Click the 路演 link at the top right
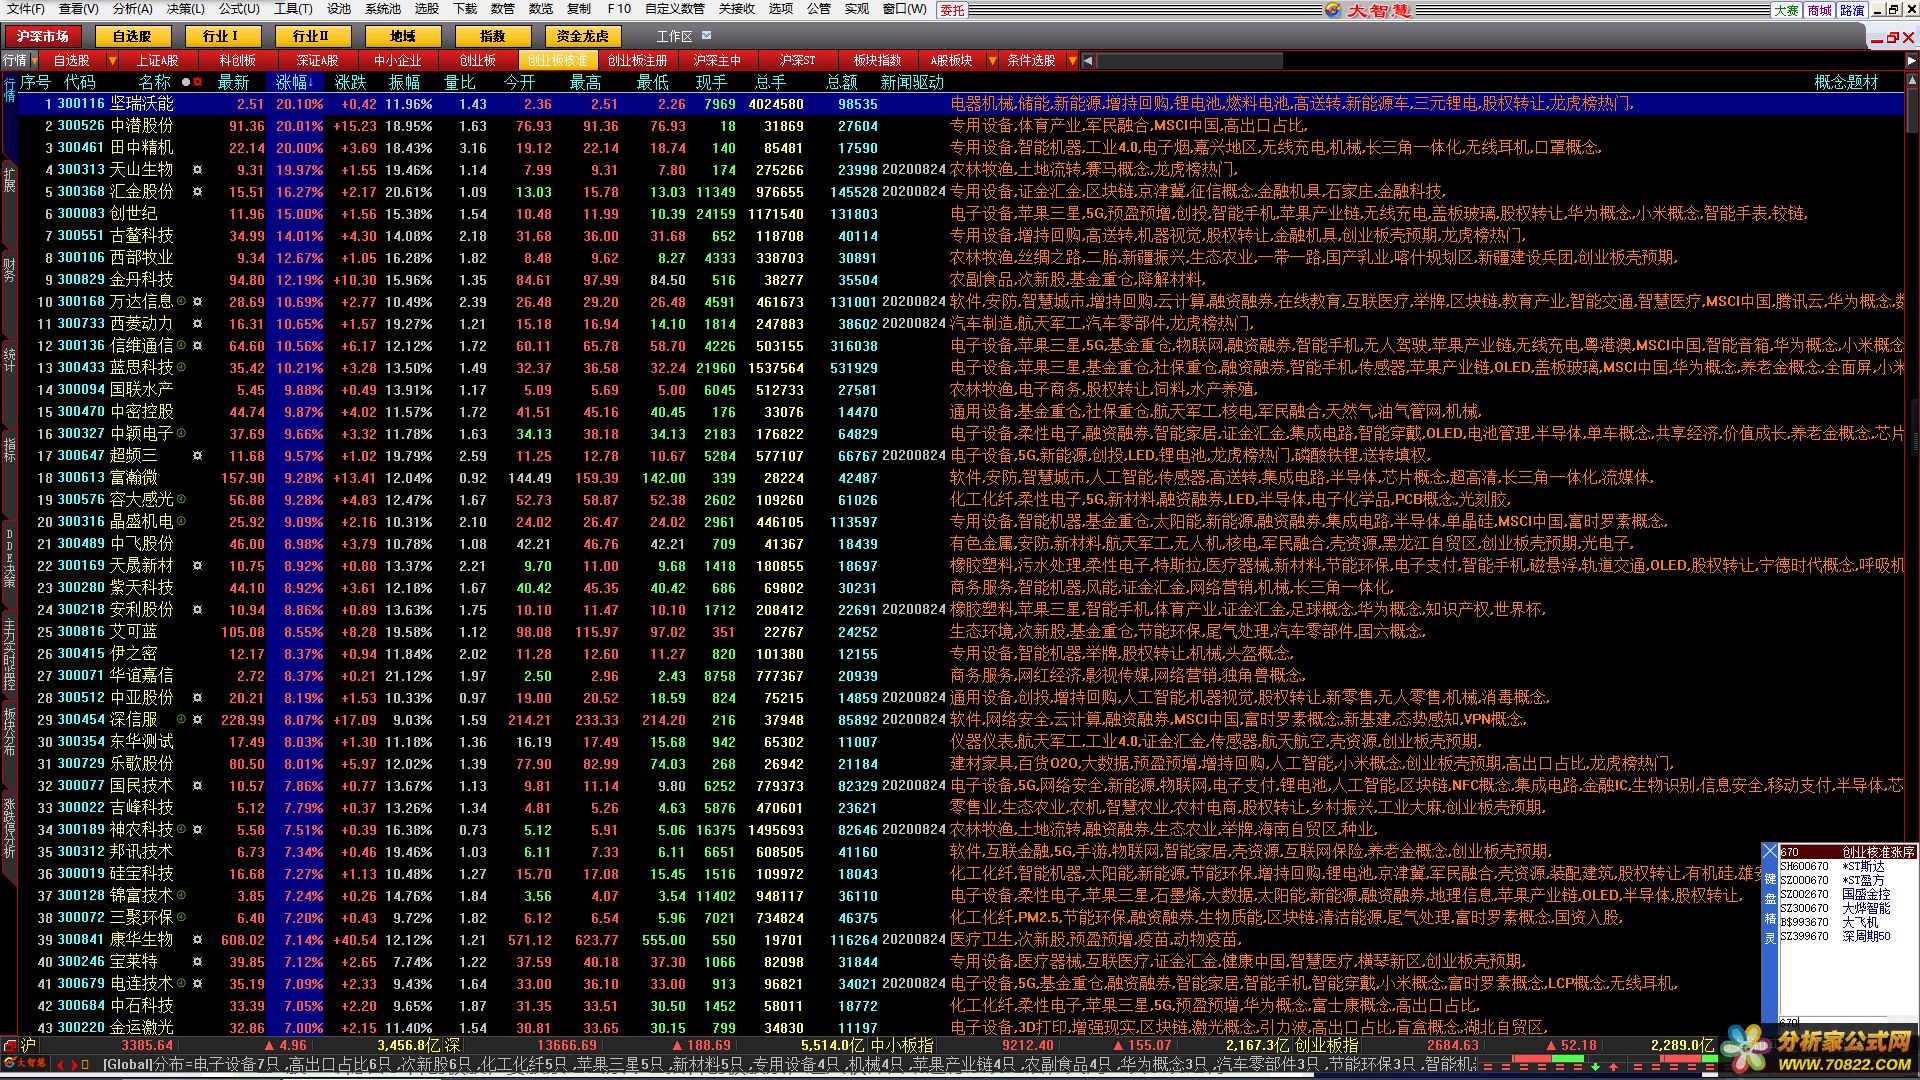 point(1852,10)
